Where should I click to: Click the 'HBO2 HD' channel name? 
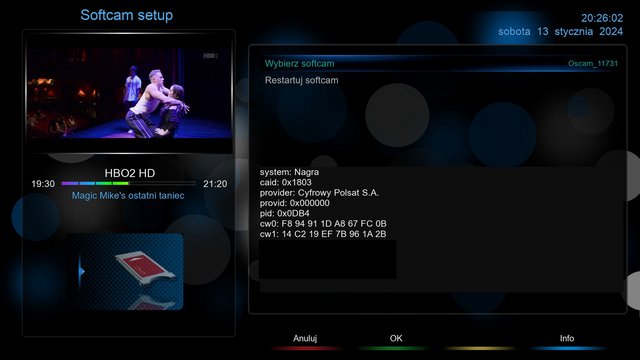130,173
